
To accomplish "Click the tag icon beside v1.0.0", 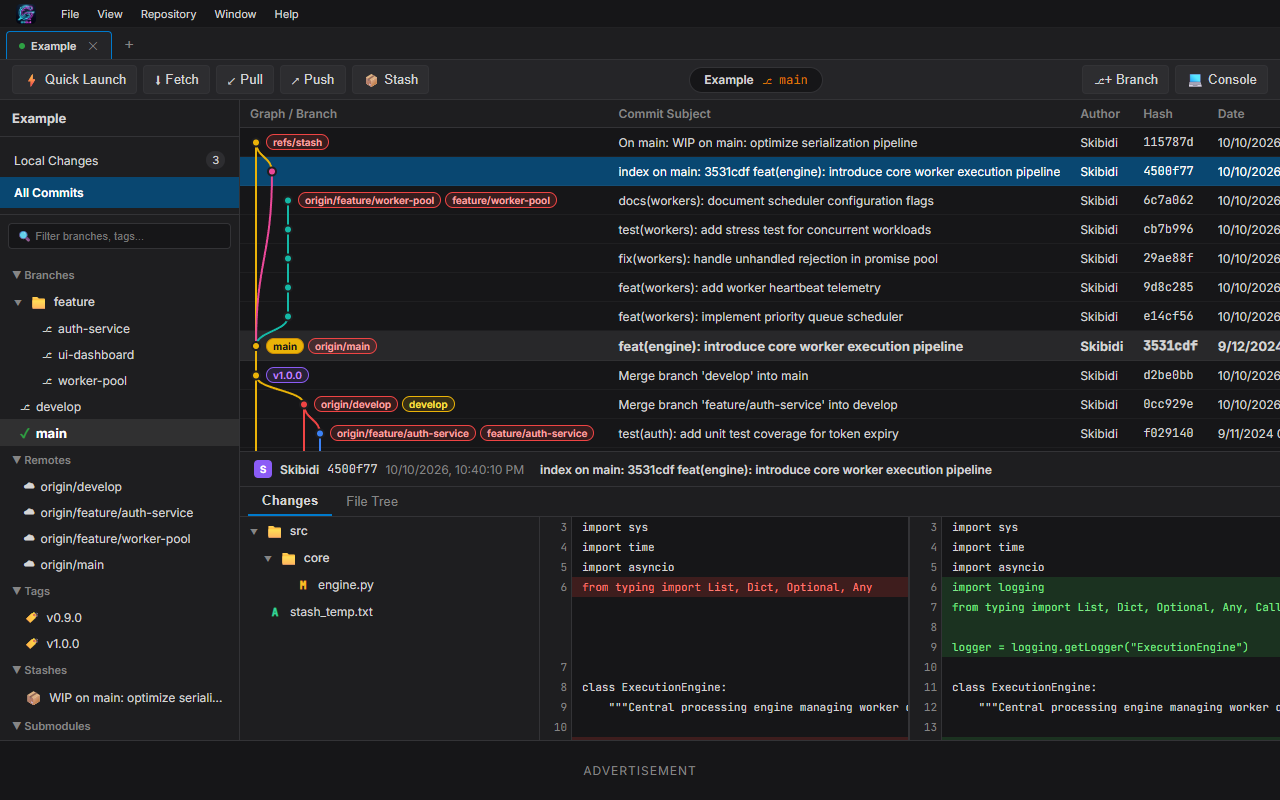I will pos(31,644).
